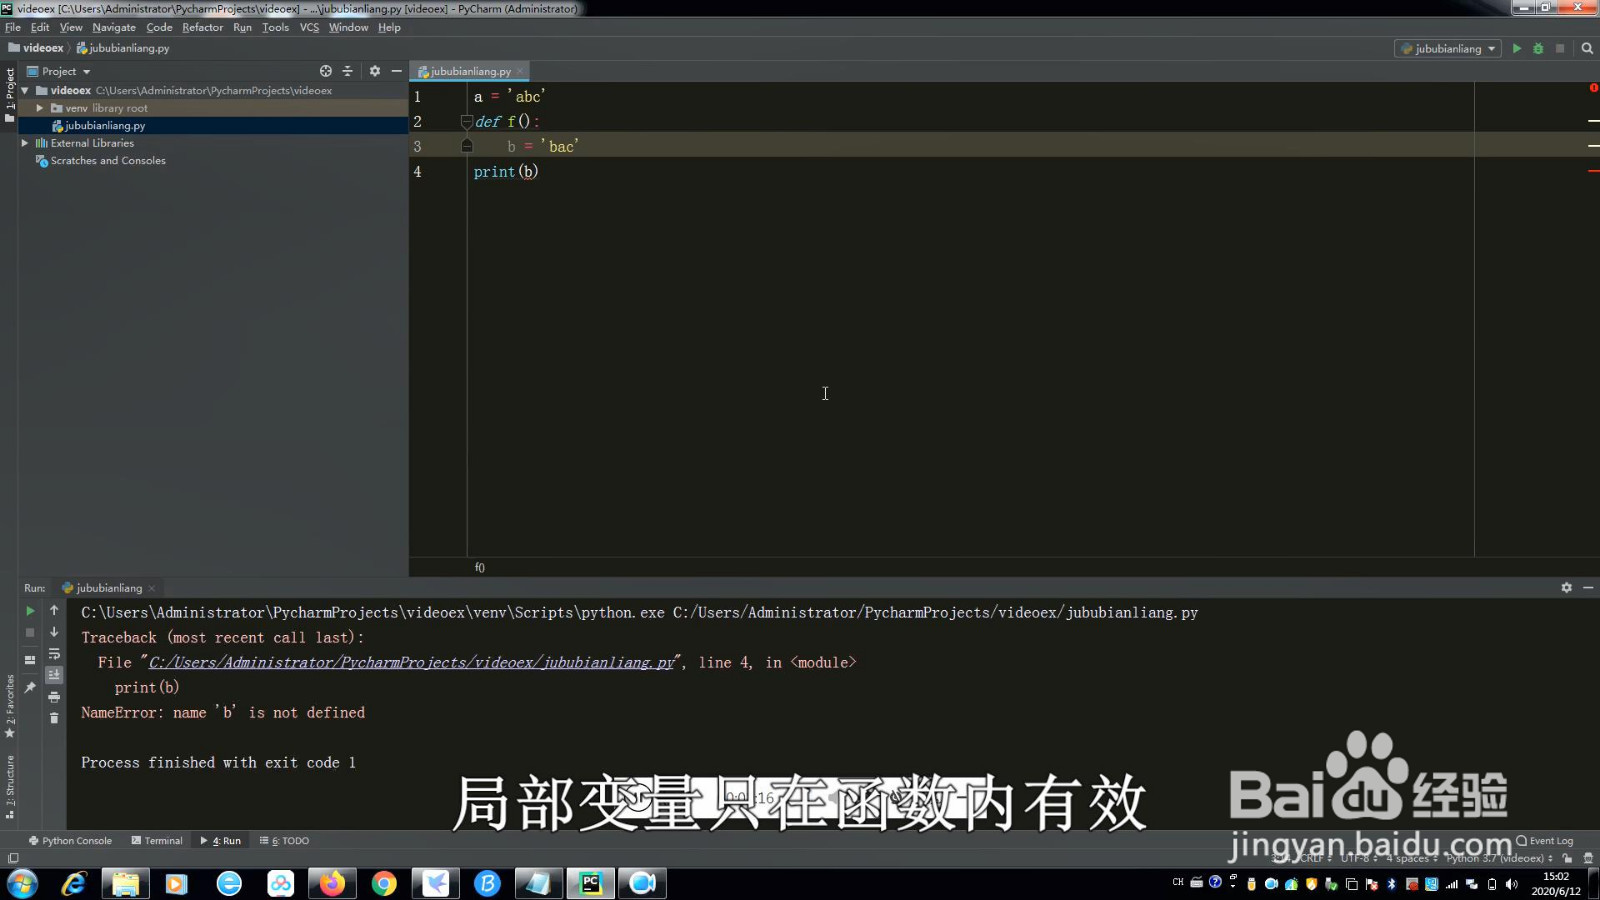1600x900 pixels.
Task: Run the jububianliang configuration using the green Run icon
Action: 1517,48
